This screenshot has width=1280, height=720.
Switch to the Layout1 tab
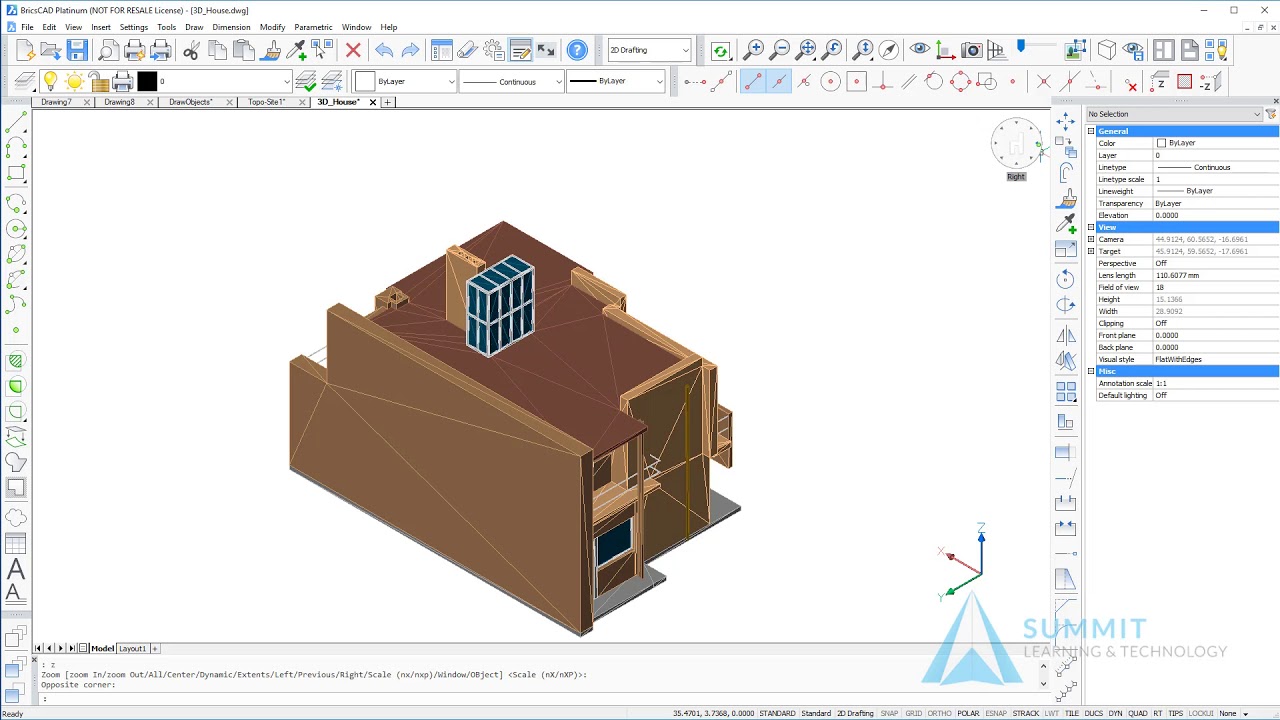click(x=133, y=648)
